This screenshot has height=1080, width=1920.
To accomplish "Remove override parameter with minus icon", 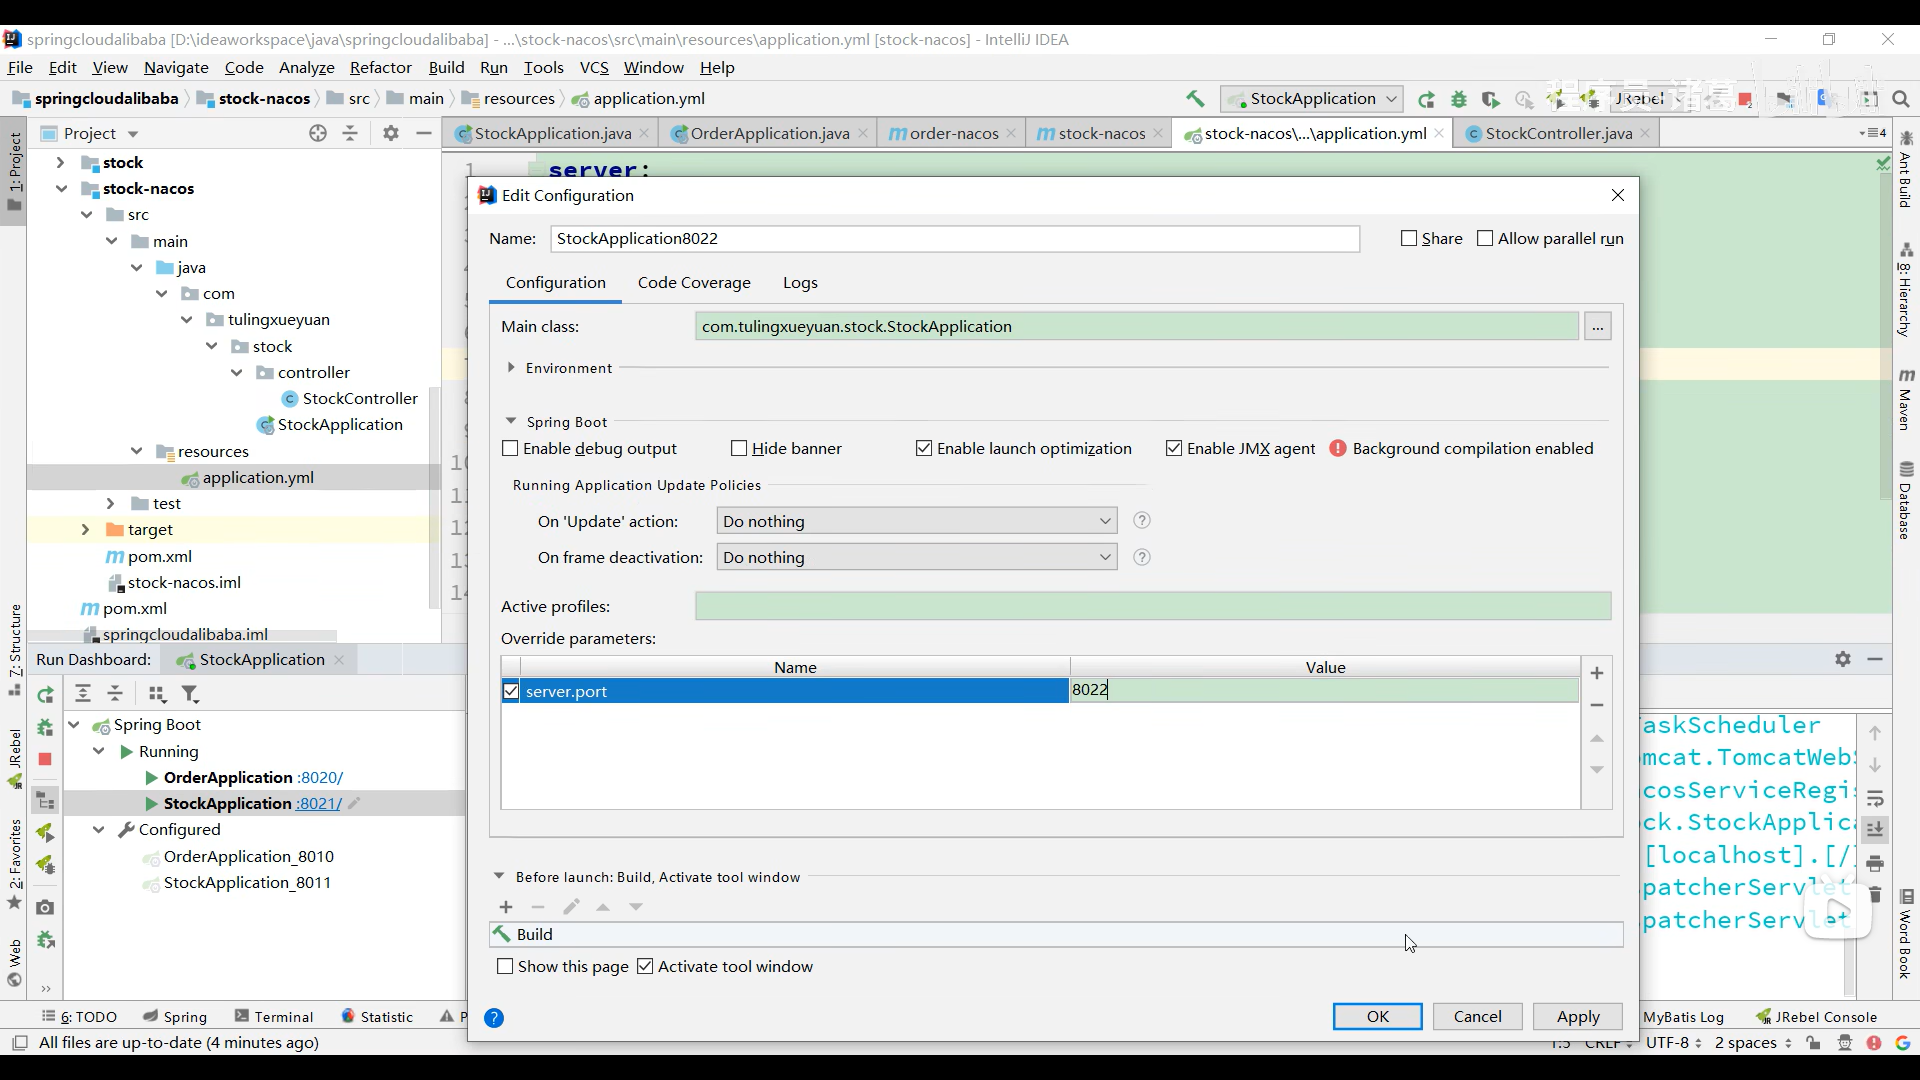I will click(1597, 705).
